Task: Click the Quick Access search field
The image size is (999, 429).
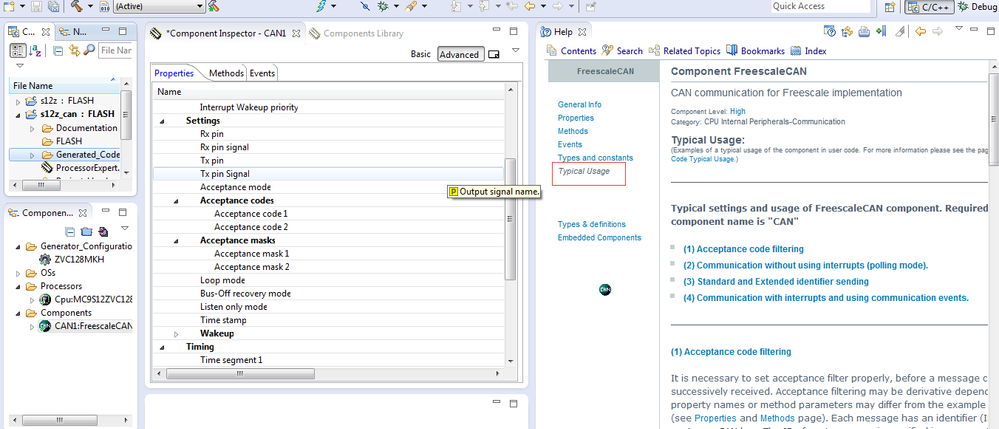Action: [820, 6]
